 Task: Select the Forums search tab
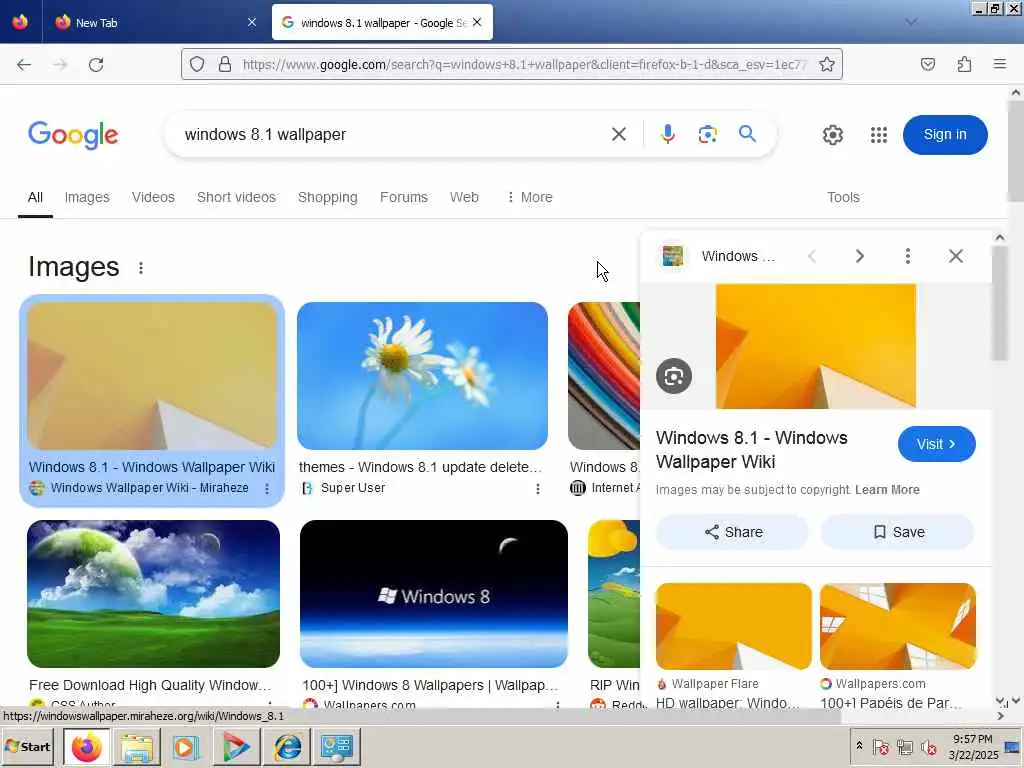404,197
